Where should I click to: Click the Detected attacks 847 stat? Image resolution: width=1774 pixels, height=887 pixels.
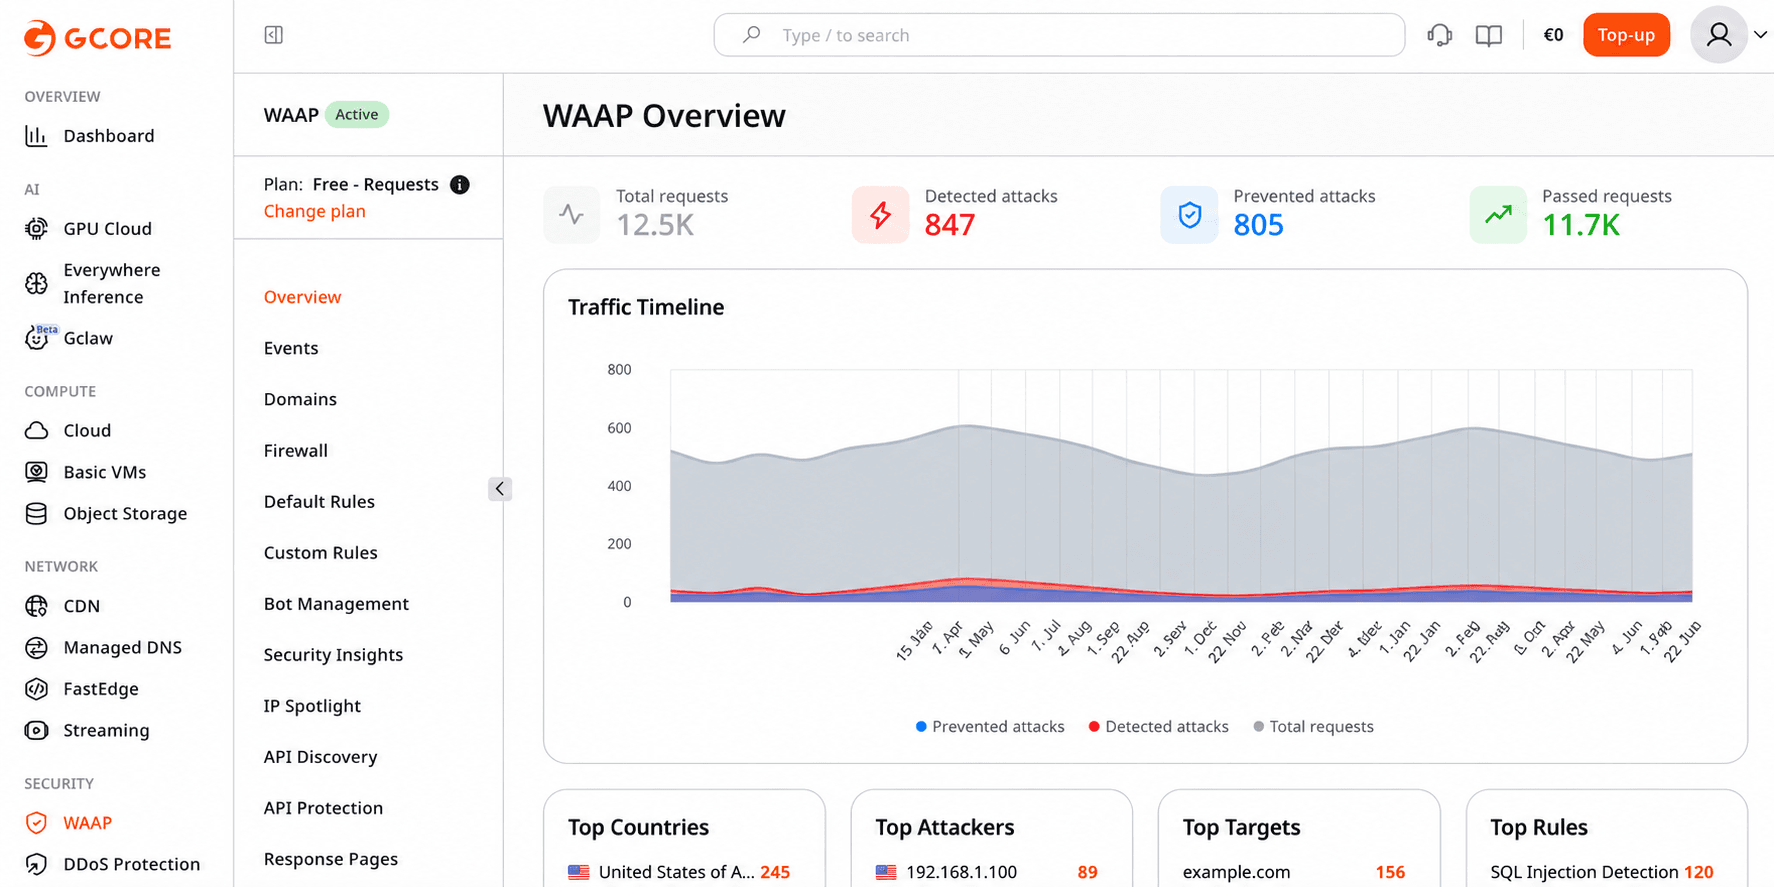pos(955,214)
